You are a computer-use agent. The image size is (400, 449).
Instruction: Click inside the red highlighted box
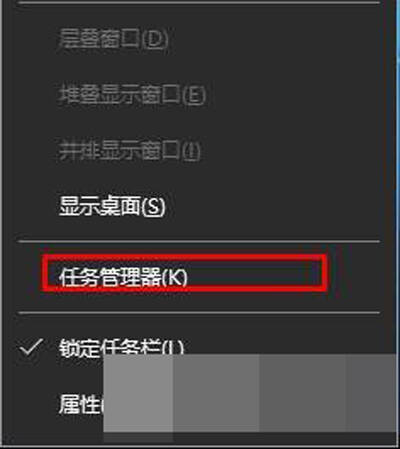(184, 273)
